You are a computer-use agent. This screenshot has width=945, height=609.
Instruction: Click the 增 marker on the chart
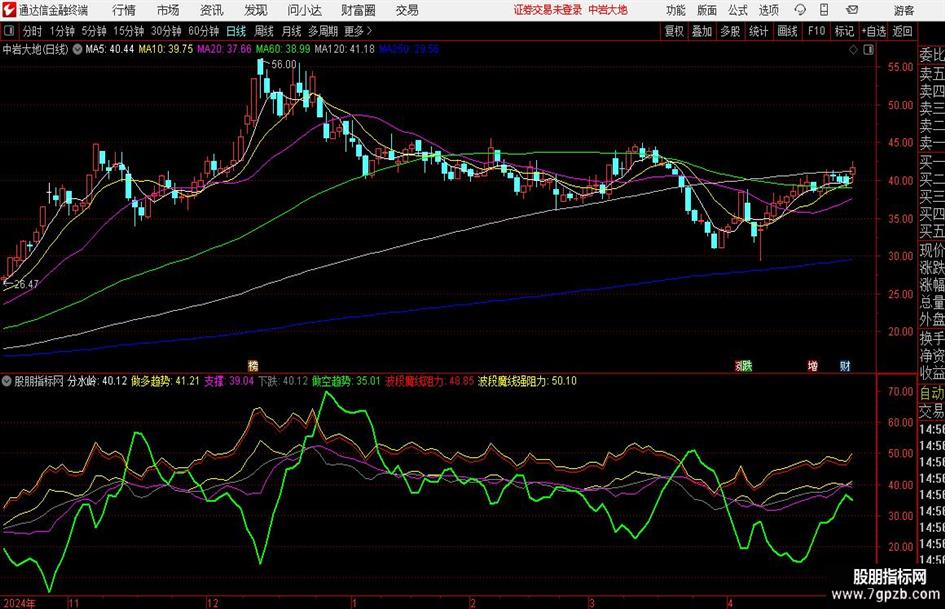[x=813, y=366]
